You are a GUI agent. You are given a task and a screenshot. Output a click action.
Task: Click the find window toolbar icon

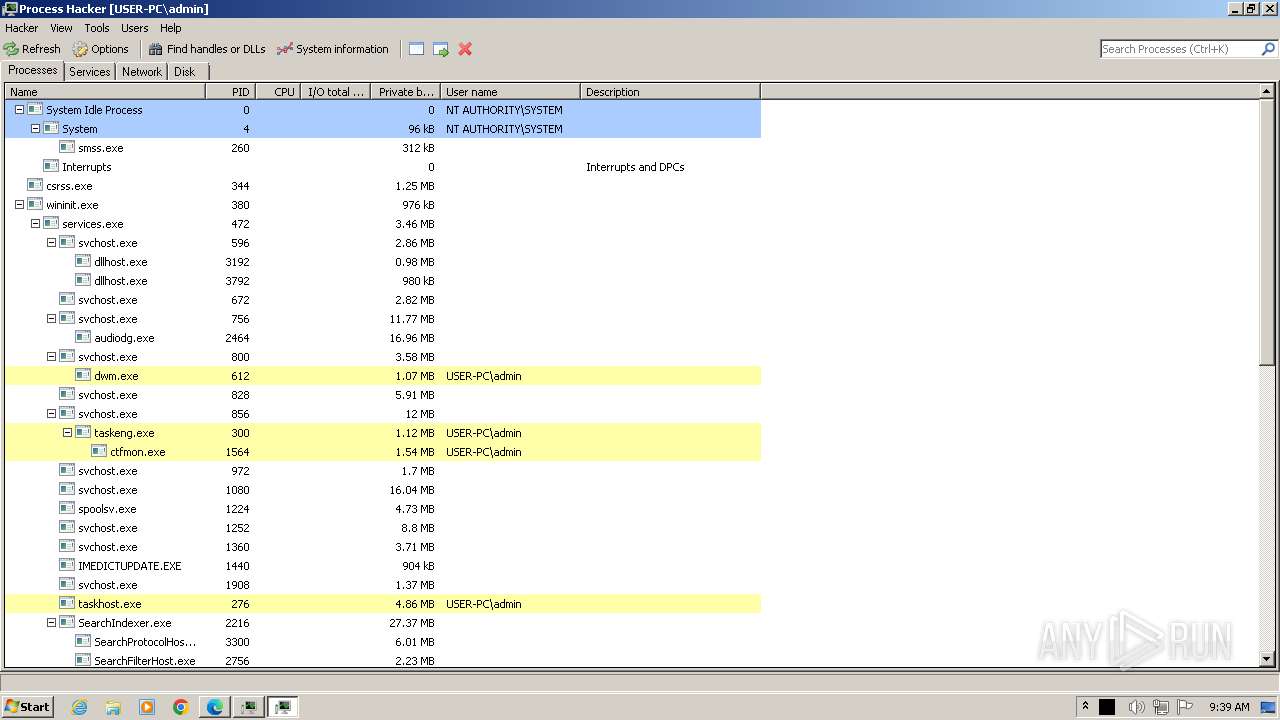tap(417, 49)
